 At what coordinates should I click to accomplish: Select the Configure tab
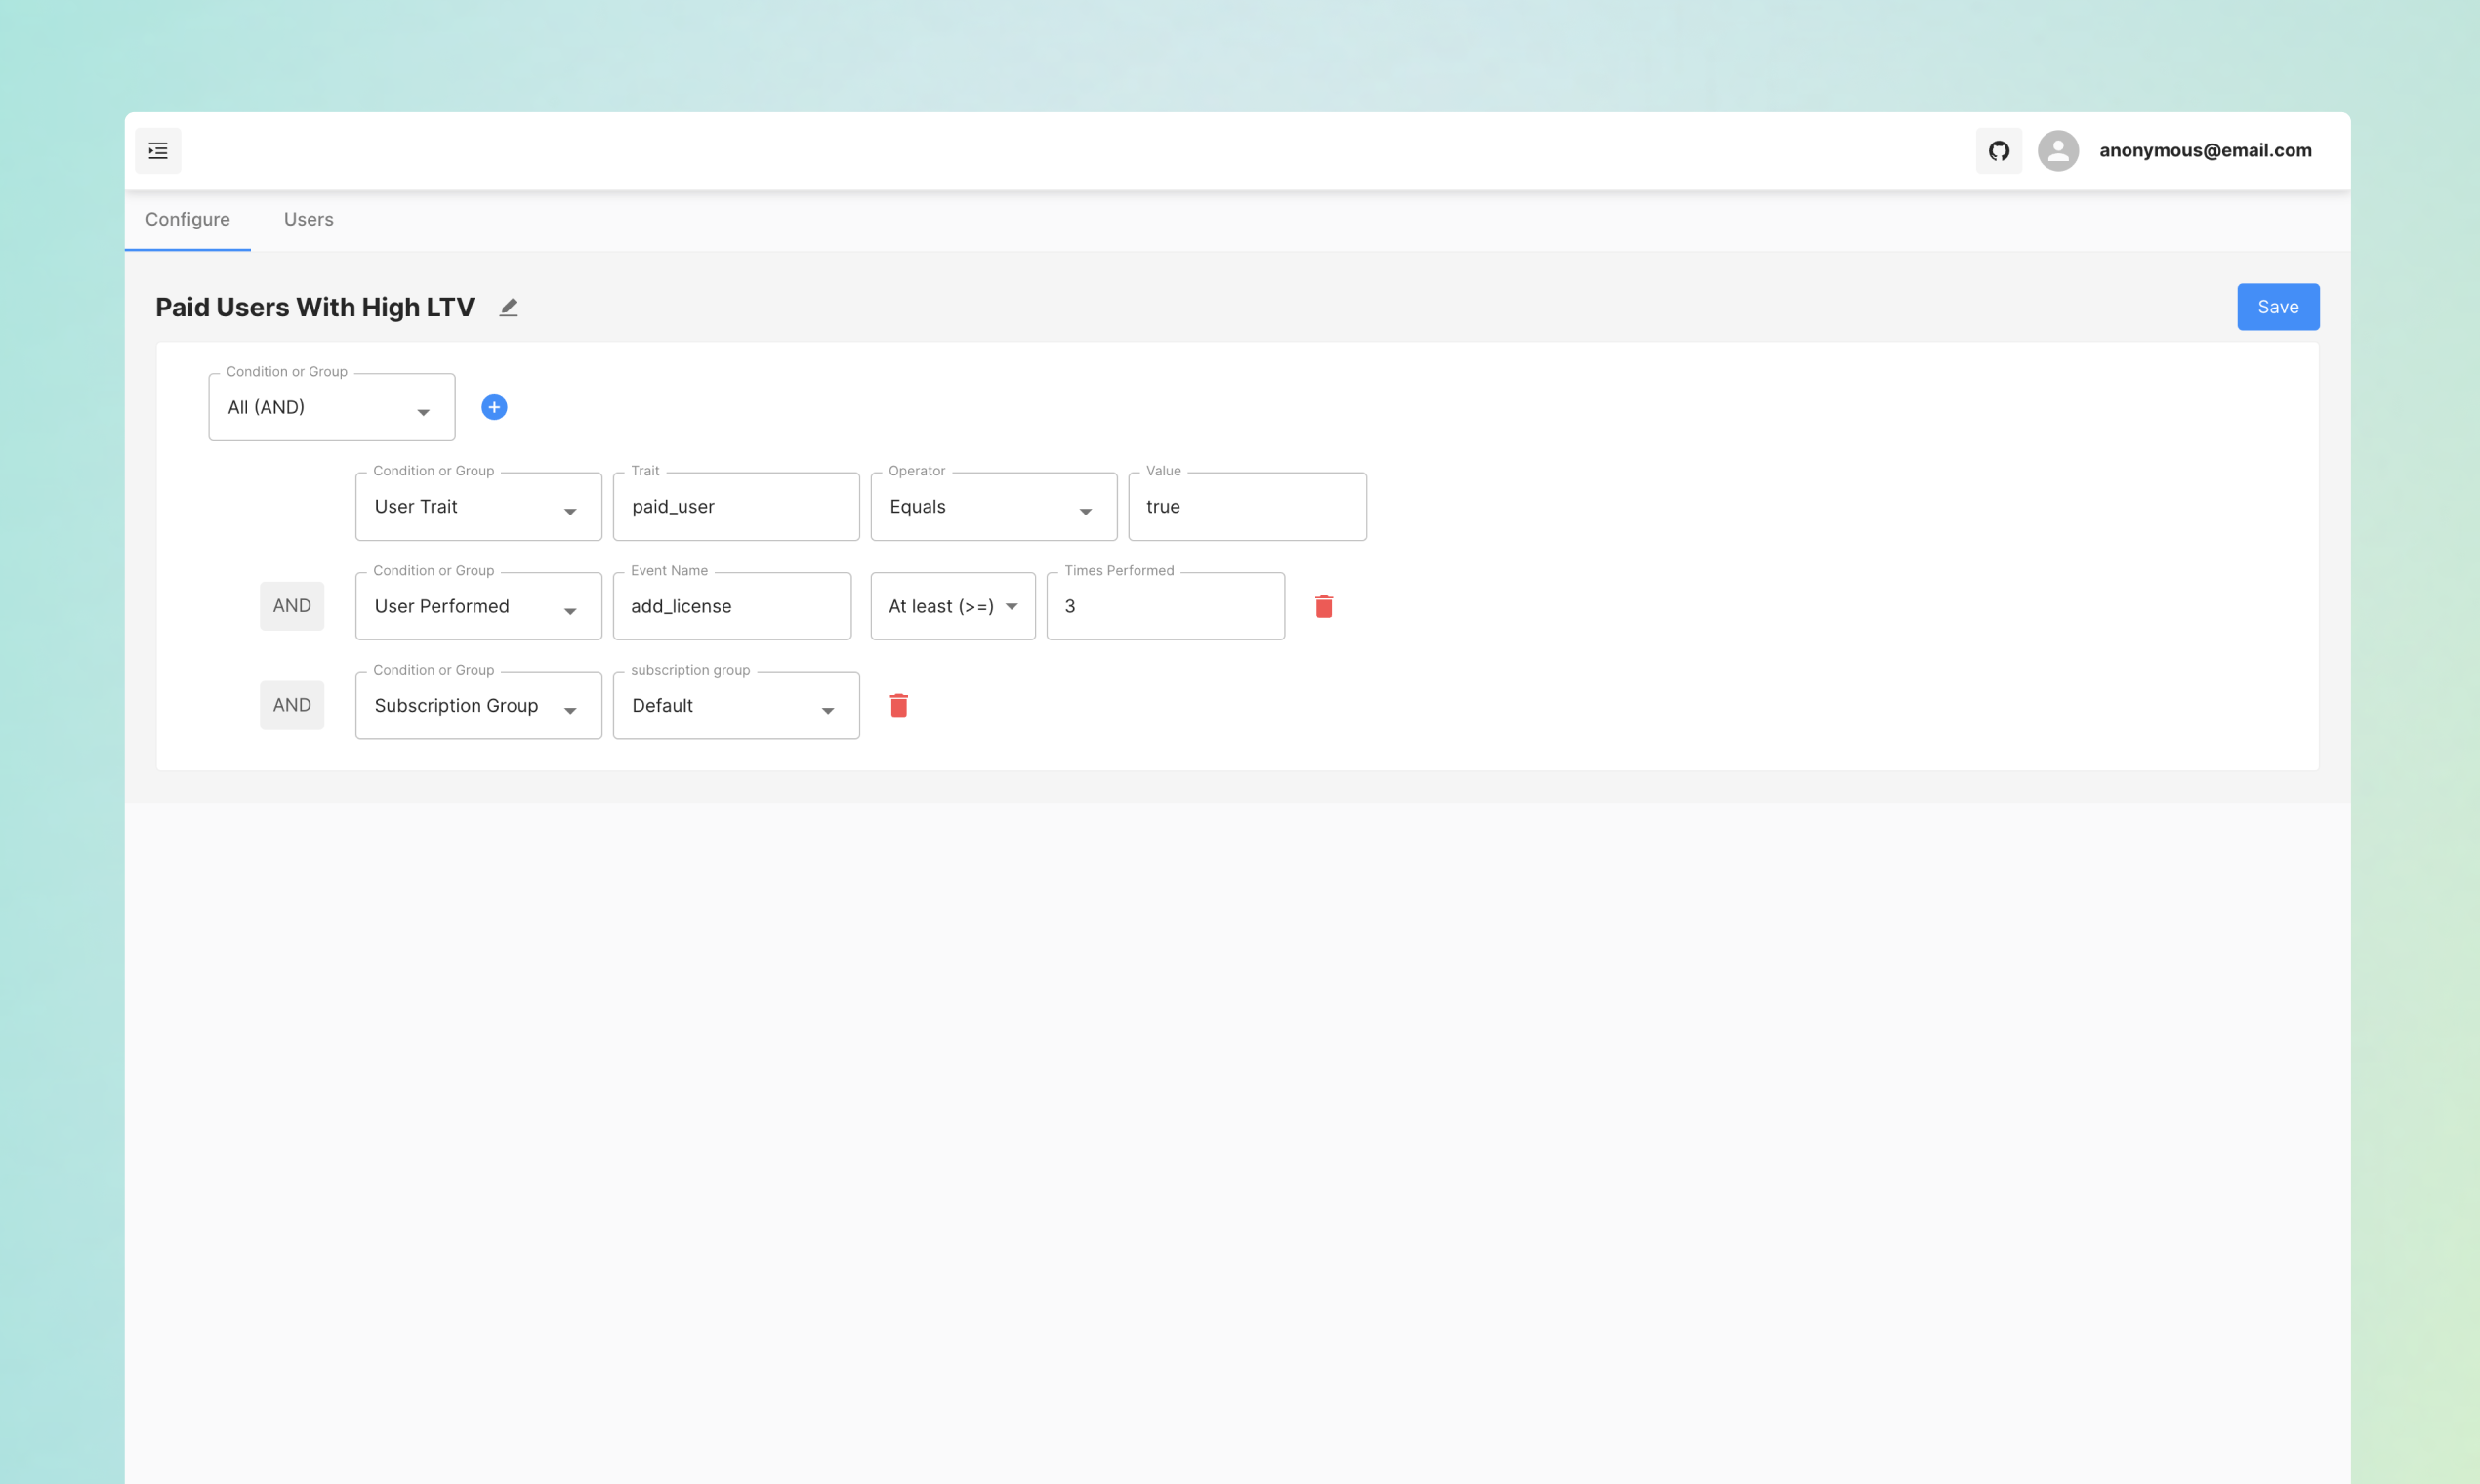pyautogui.click(x=187, y=220)
